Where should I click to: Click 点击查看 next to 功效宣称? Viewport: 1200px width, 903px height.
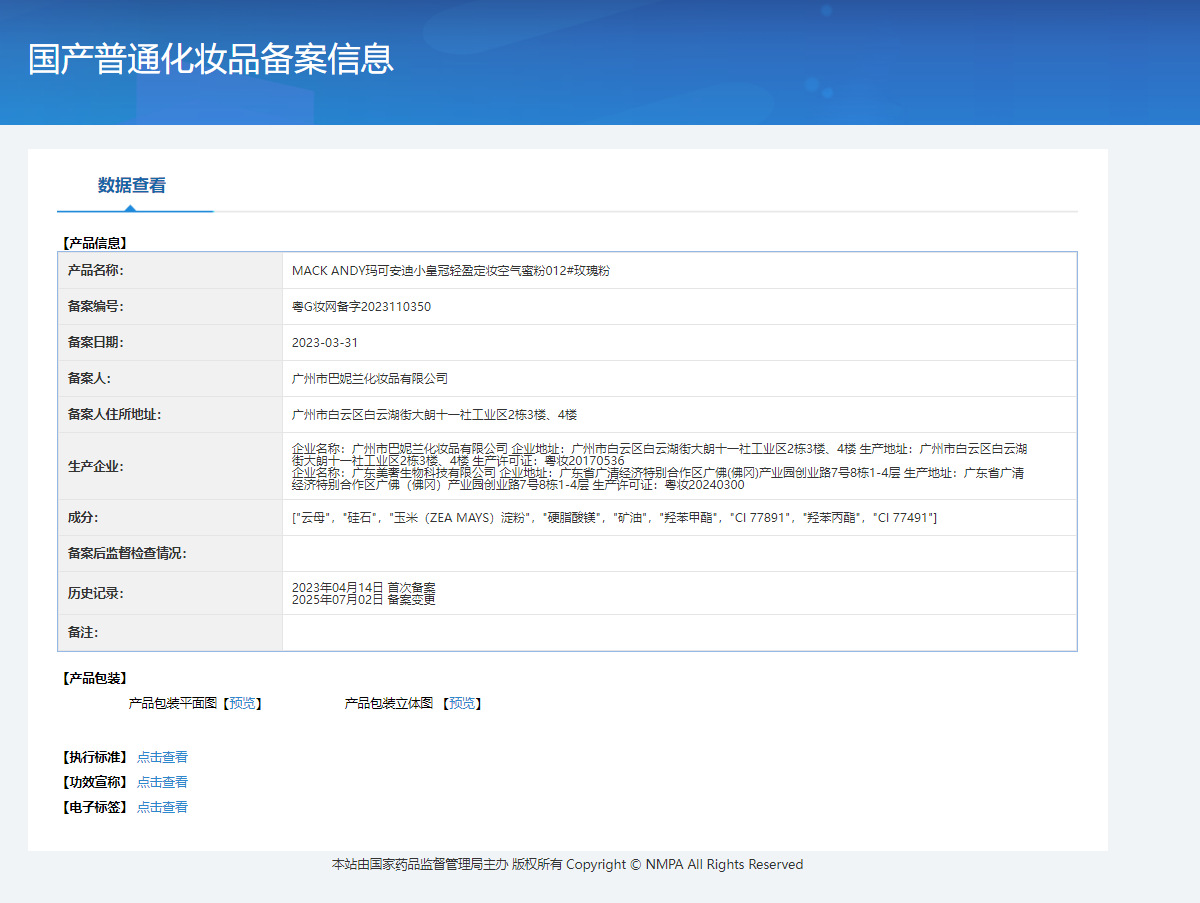[x=162, y=782]
